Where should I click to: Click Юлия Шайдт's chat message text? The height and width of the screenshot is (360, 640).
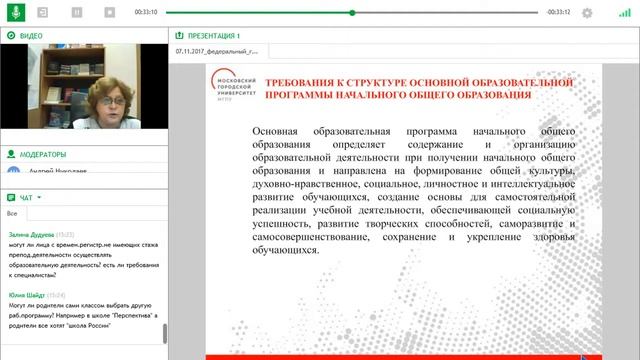[x=83, y=316]
